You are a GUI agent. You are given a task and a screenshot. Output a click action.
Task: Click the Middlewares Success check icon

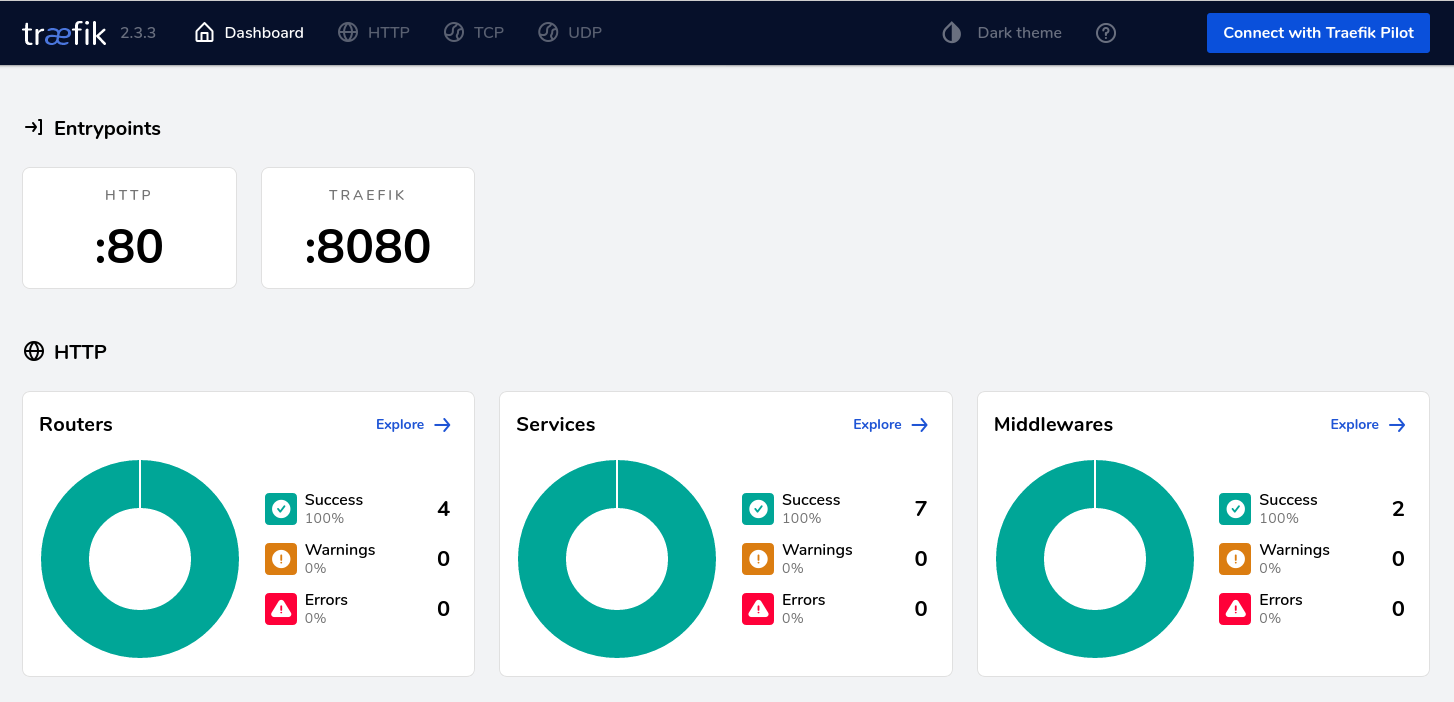tap(1235, 509)
